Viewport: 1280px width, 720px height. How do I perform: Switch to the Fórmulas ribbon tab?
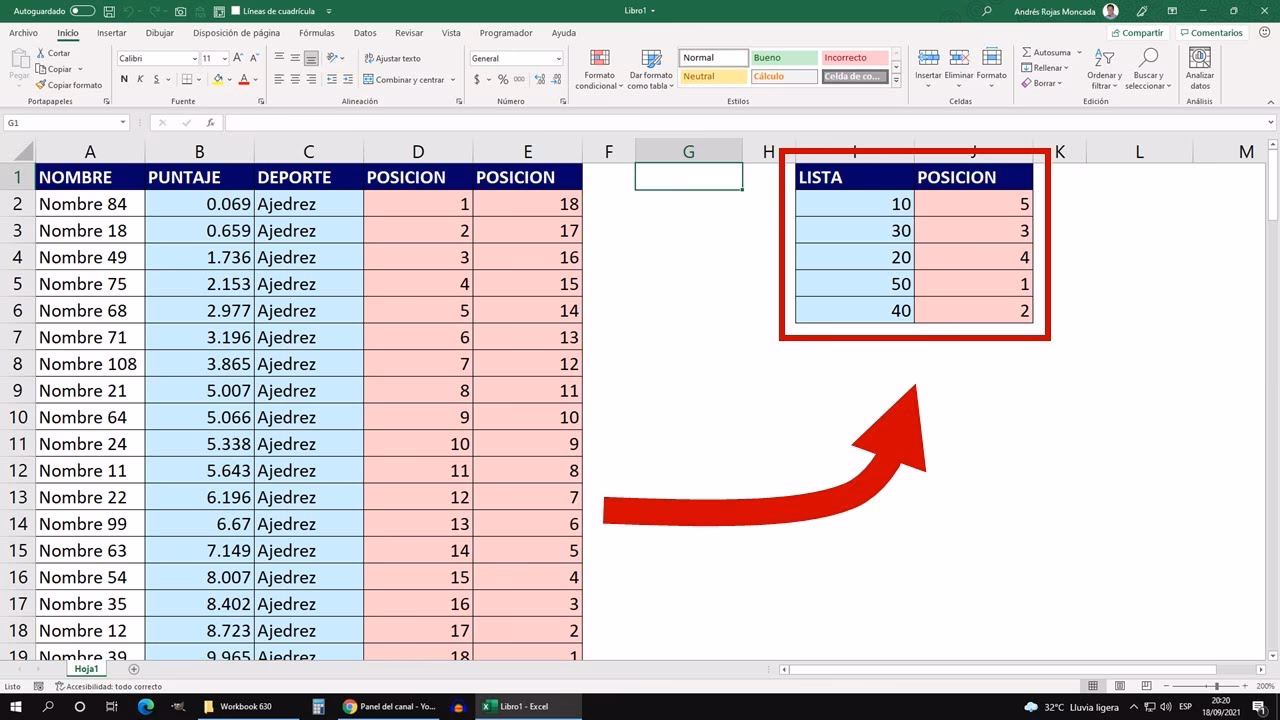pyautogui.click(x=316, y=32)
